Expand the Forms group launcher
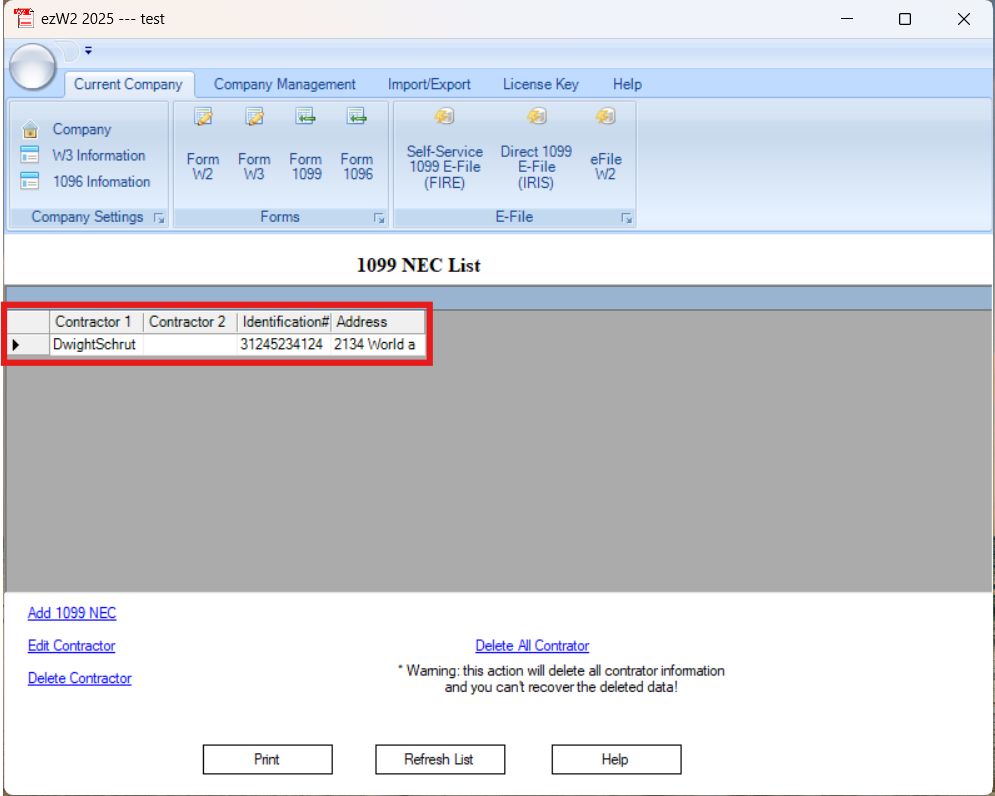 point(378,218)
